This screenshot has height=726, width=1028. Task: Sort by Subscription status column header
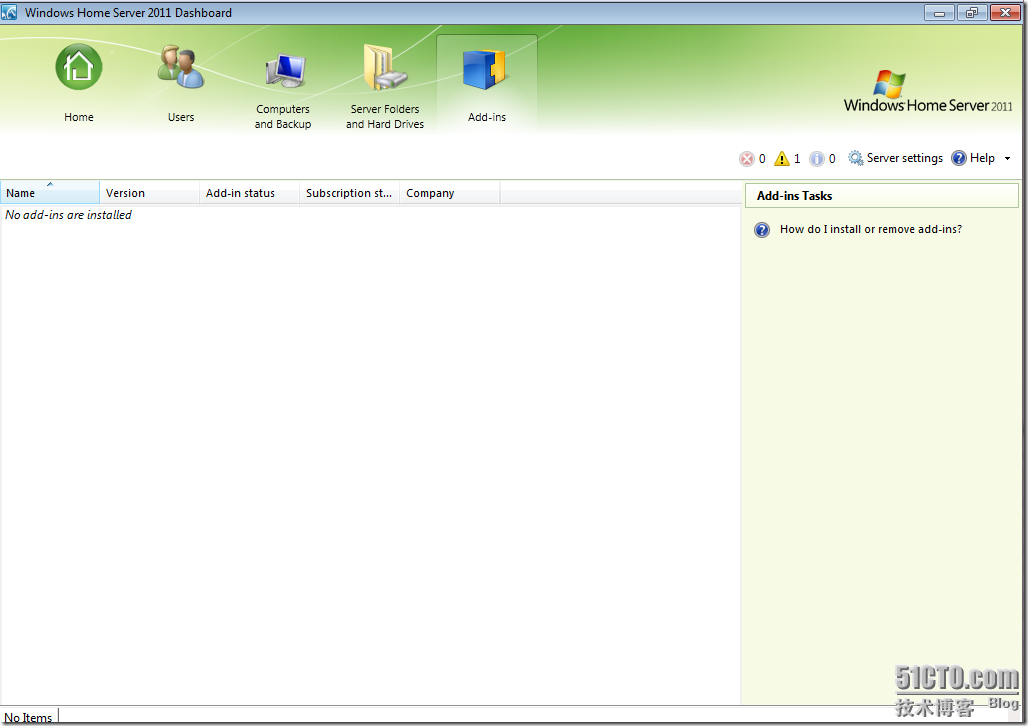click(349, 193)
